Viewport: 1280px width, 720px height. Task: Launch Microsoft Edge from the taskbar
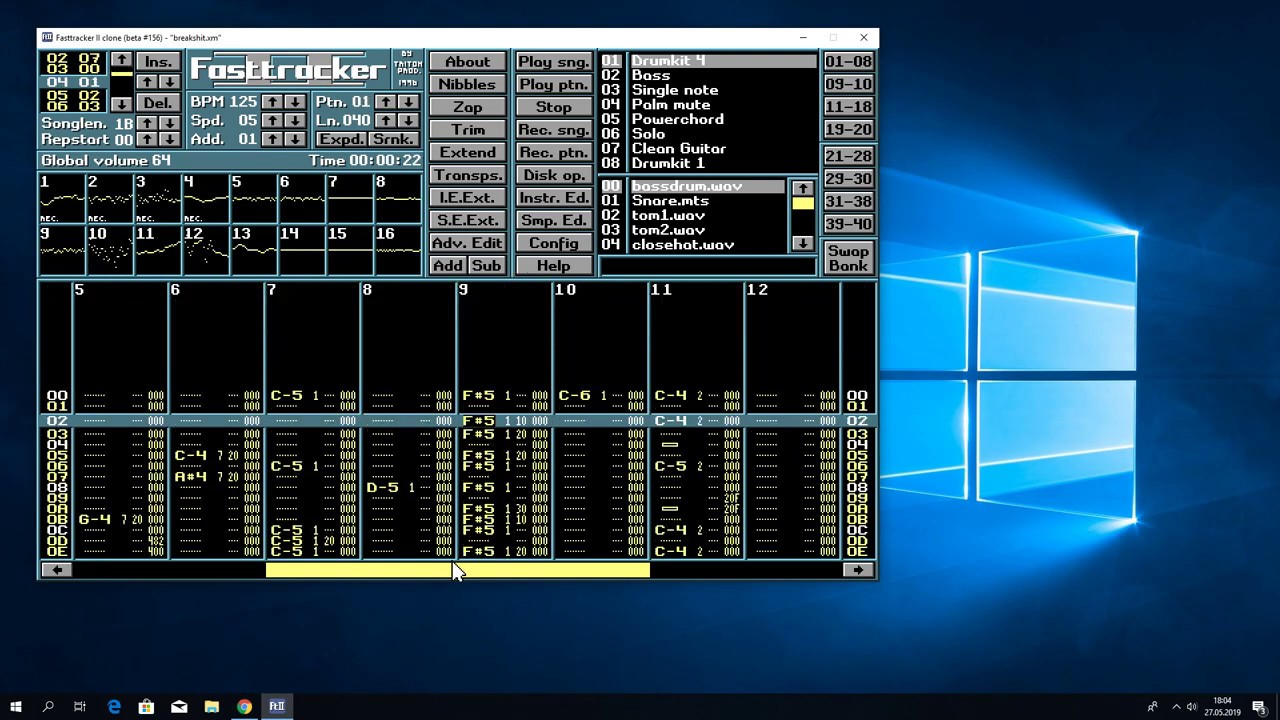114,706
